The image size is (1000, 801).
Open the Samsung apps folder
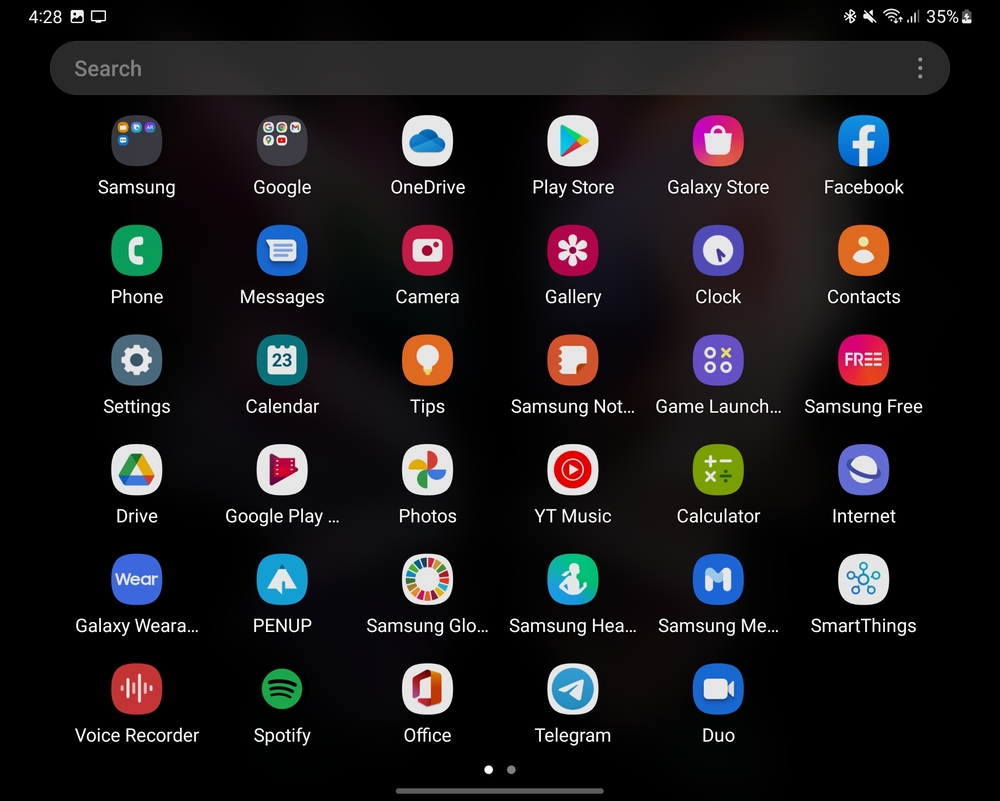136,141
